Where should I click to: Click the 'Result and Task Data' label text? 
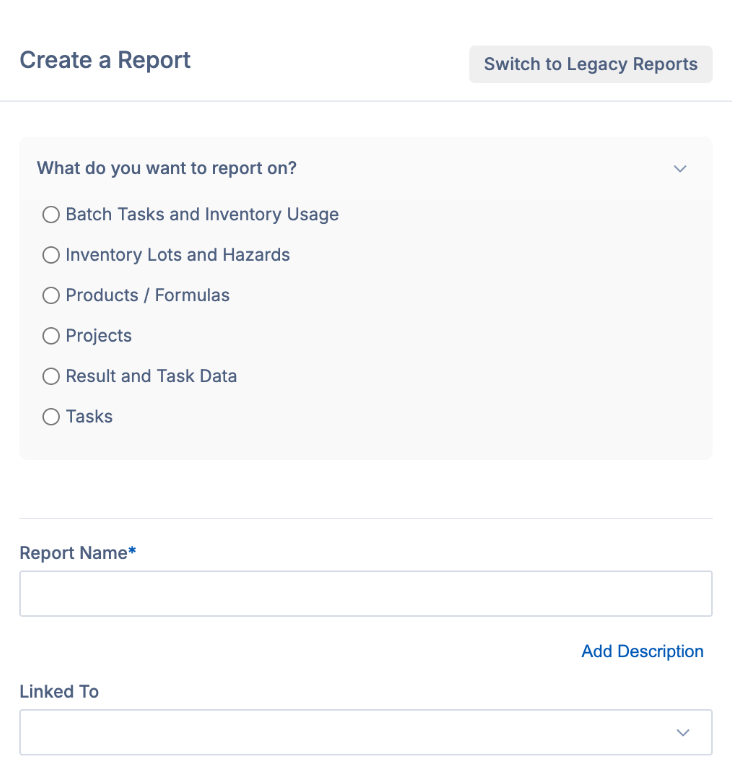coord(151,377)
